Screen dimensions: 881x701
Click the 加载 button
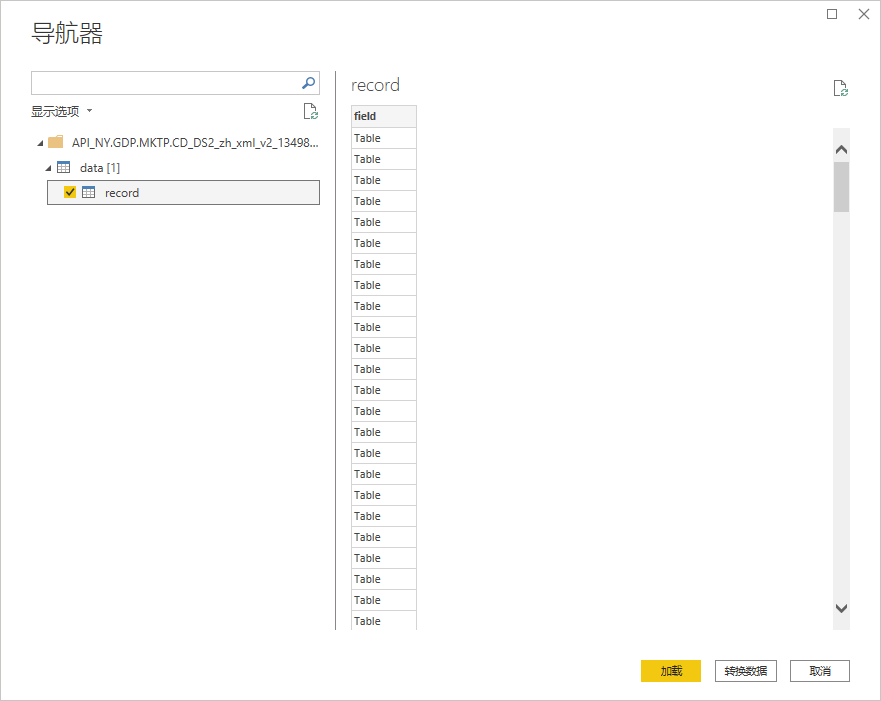point(671,671)
